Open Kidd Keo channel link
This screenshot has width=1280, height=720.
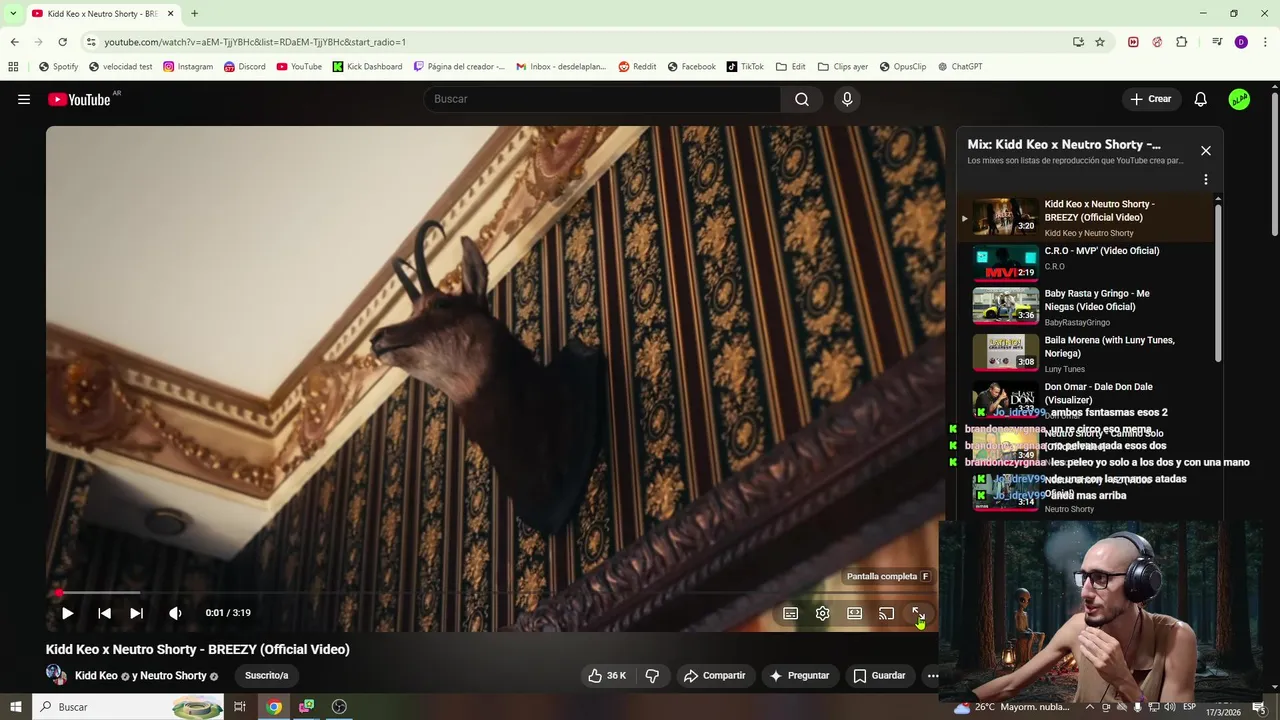tap(96, 676)
